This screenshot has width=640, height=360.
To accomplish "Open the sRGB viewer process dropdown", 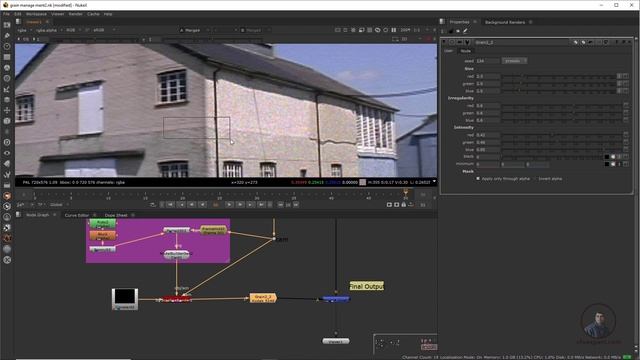I will 104,30.
